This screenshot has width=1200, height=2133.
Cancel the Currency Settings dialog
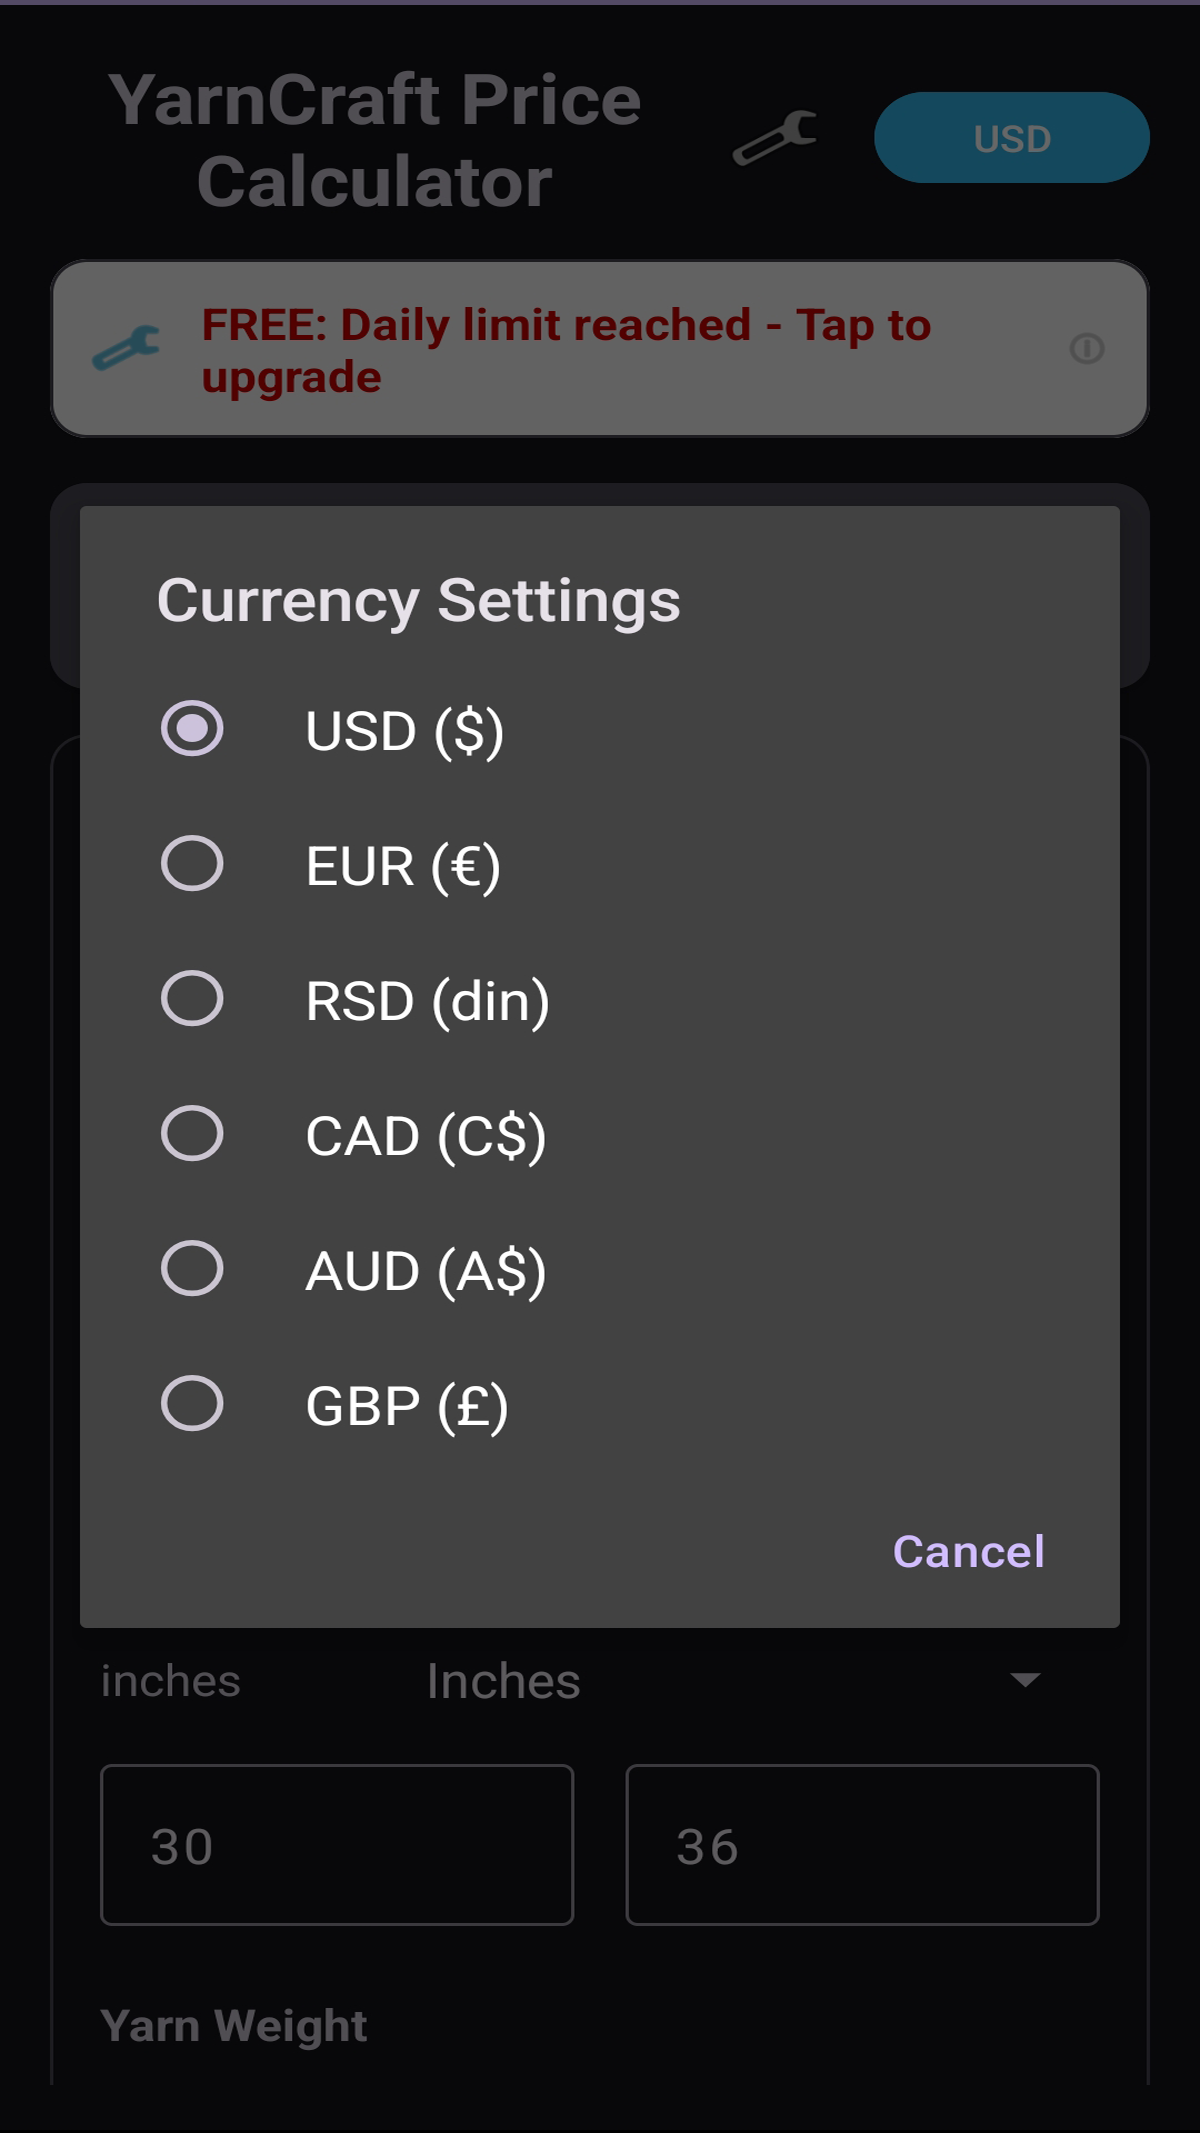click(968, 1552)
